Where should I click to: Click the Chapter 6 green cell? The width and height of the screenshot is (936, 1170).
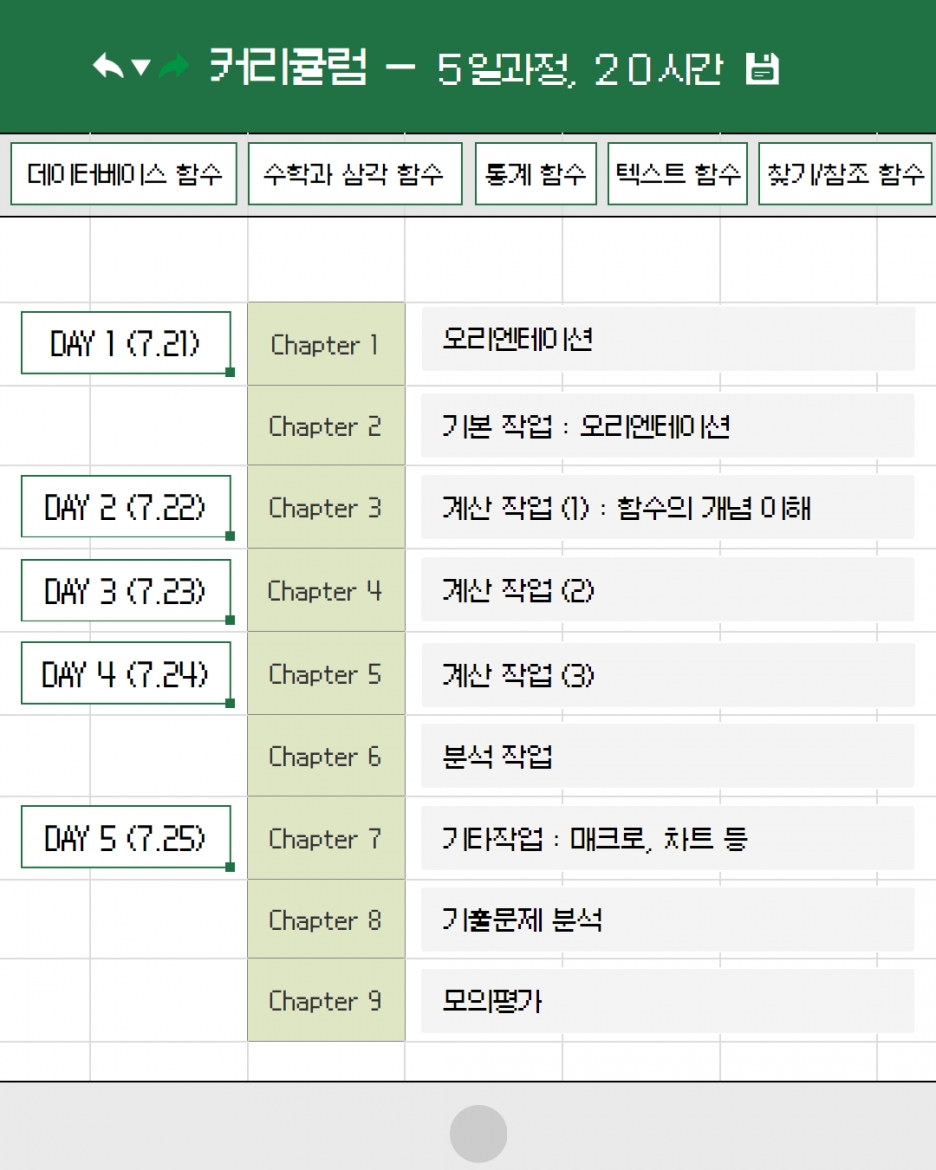click(x=326, y=756)
